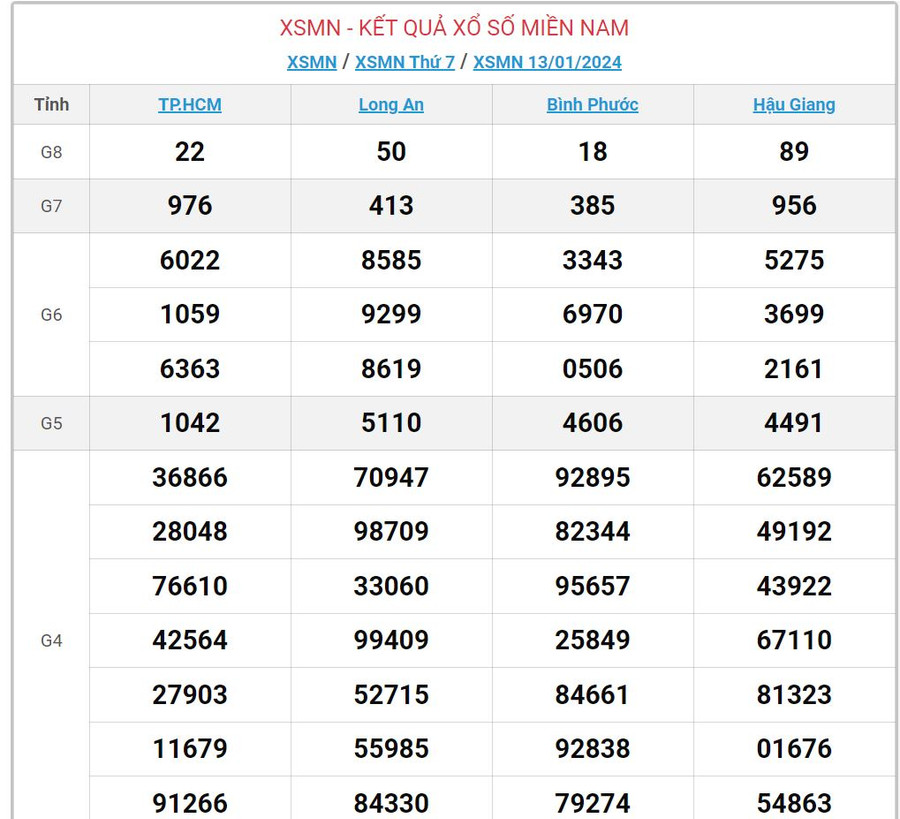Viewport: 900px width, 819px height.
Task: Click the G4 prize row label
Action: click(51, 640)
